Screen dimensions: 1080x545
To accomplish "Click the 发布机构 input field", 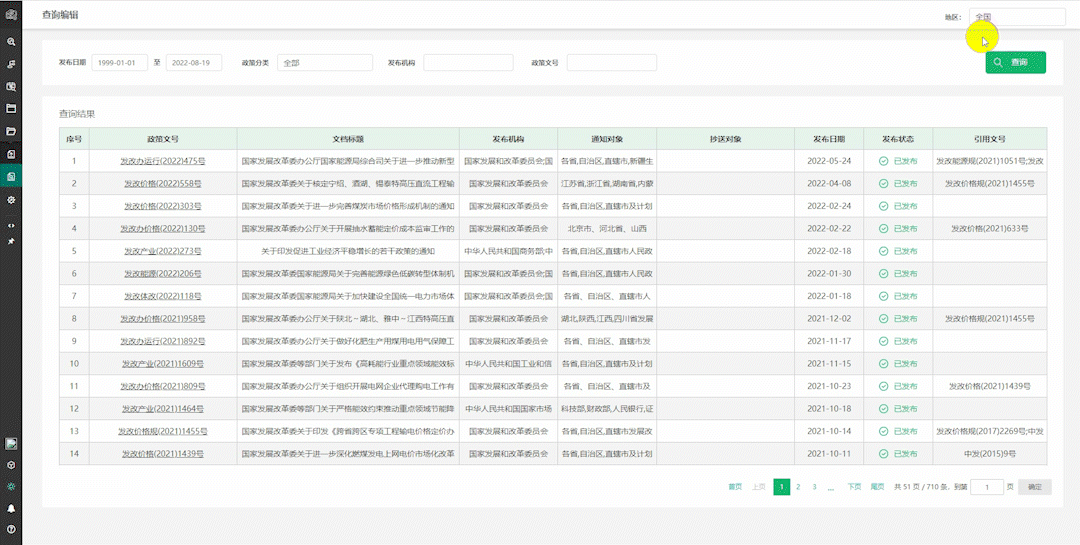I will tap(468, 63).
